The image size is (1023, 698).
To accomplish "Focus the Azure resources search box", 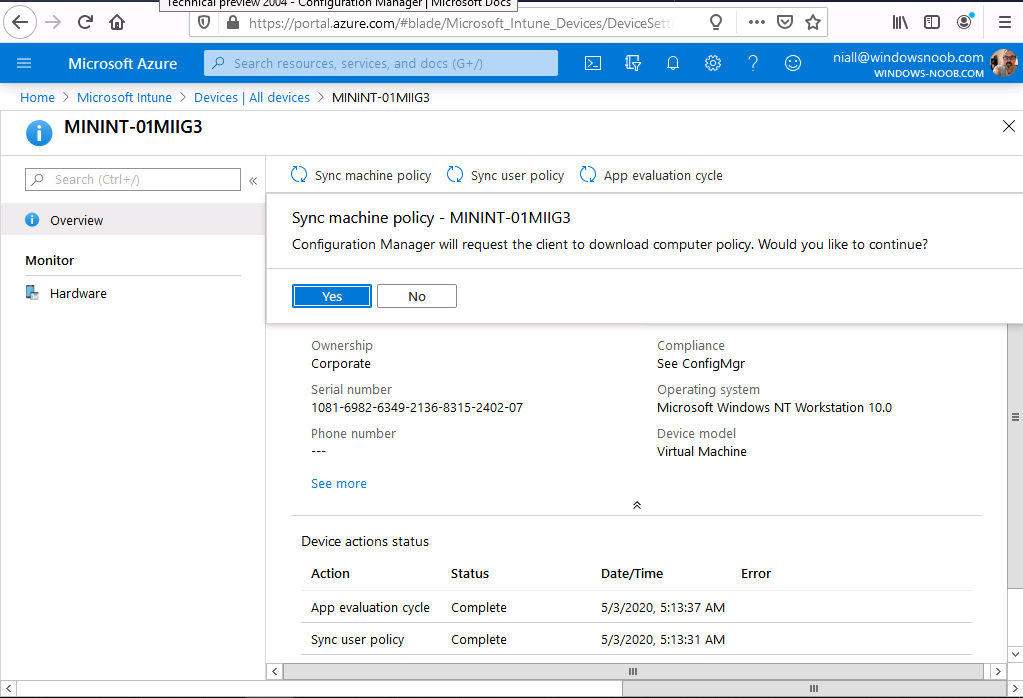I will click(x=381, y=63).
